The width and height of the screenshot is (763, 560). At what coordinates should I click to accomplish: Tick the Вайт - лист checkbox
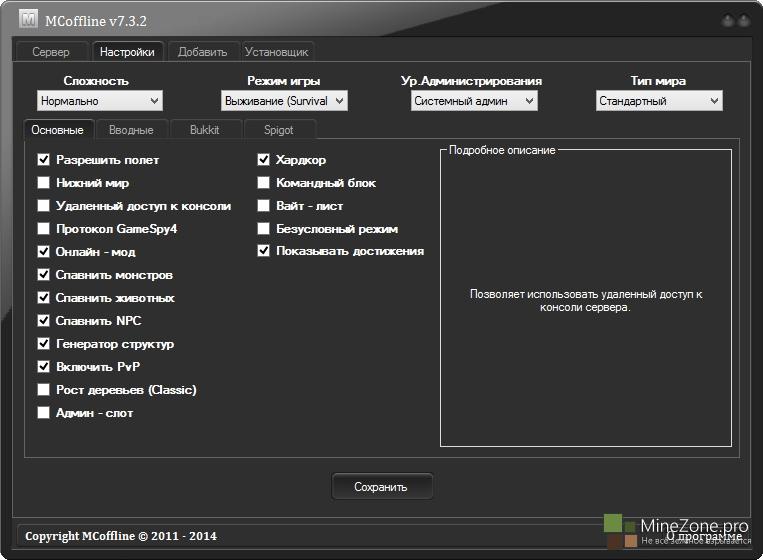tap(264, 206)
